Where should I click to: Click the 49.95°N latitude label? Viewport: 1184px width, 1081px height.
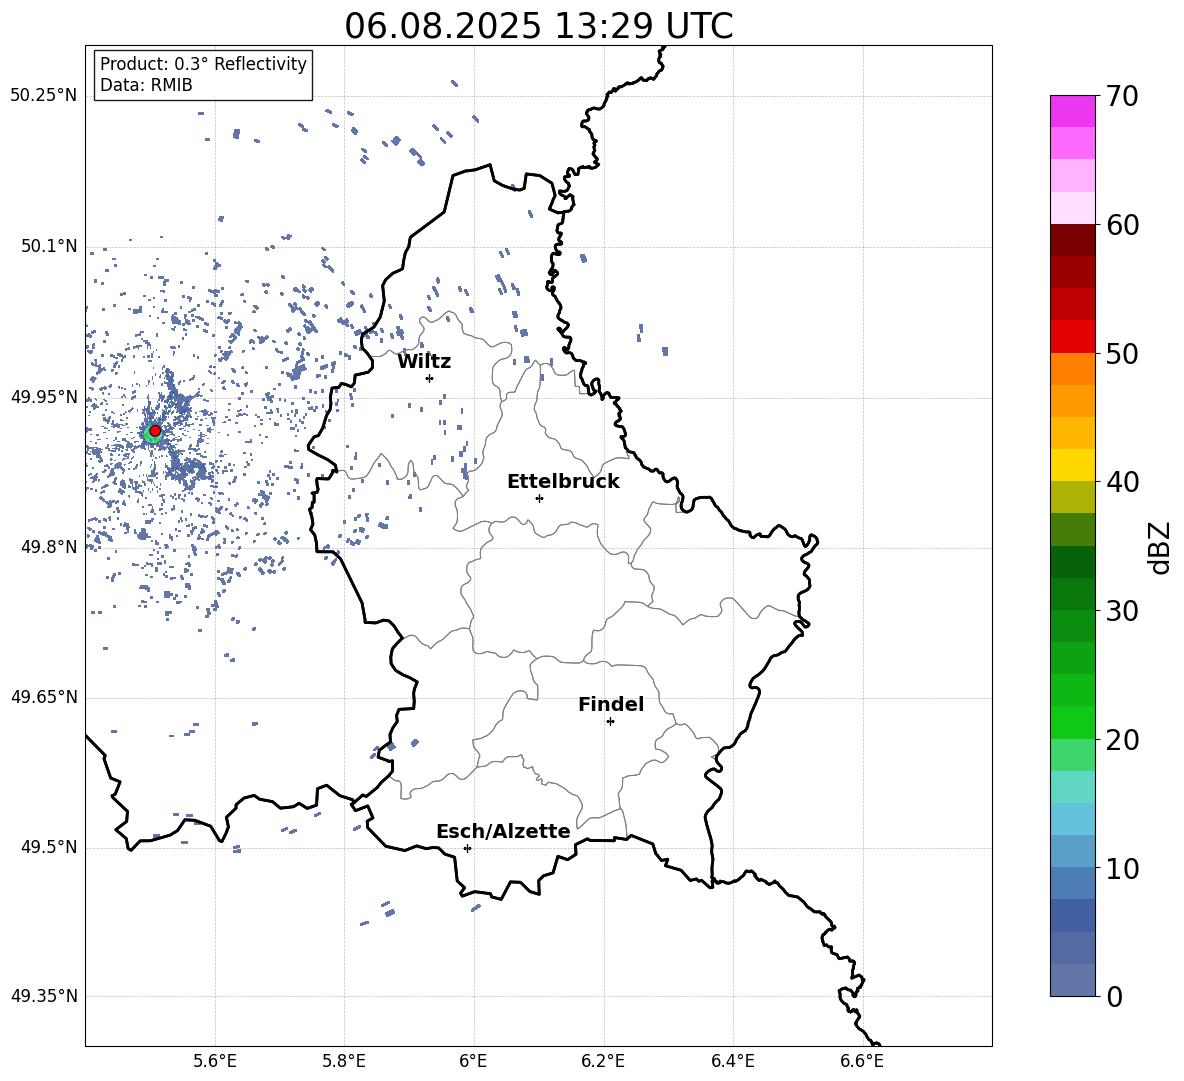pos(44,397)
